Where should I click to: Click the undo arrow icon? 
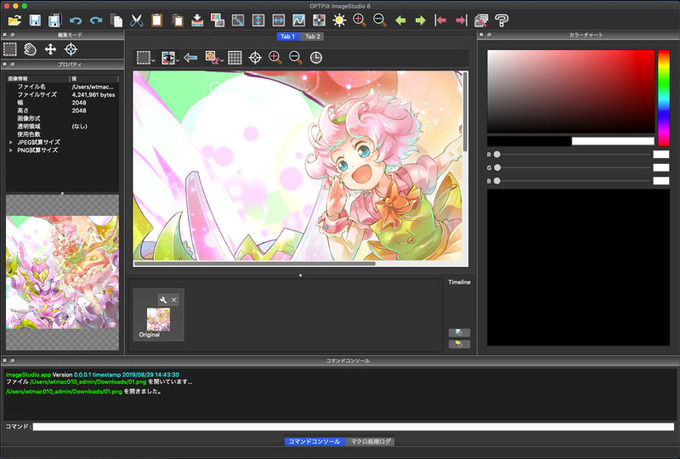pyautogui.click(x=75, y=20)
